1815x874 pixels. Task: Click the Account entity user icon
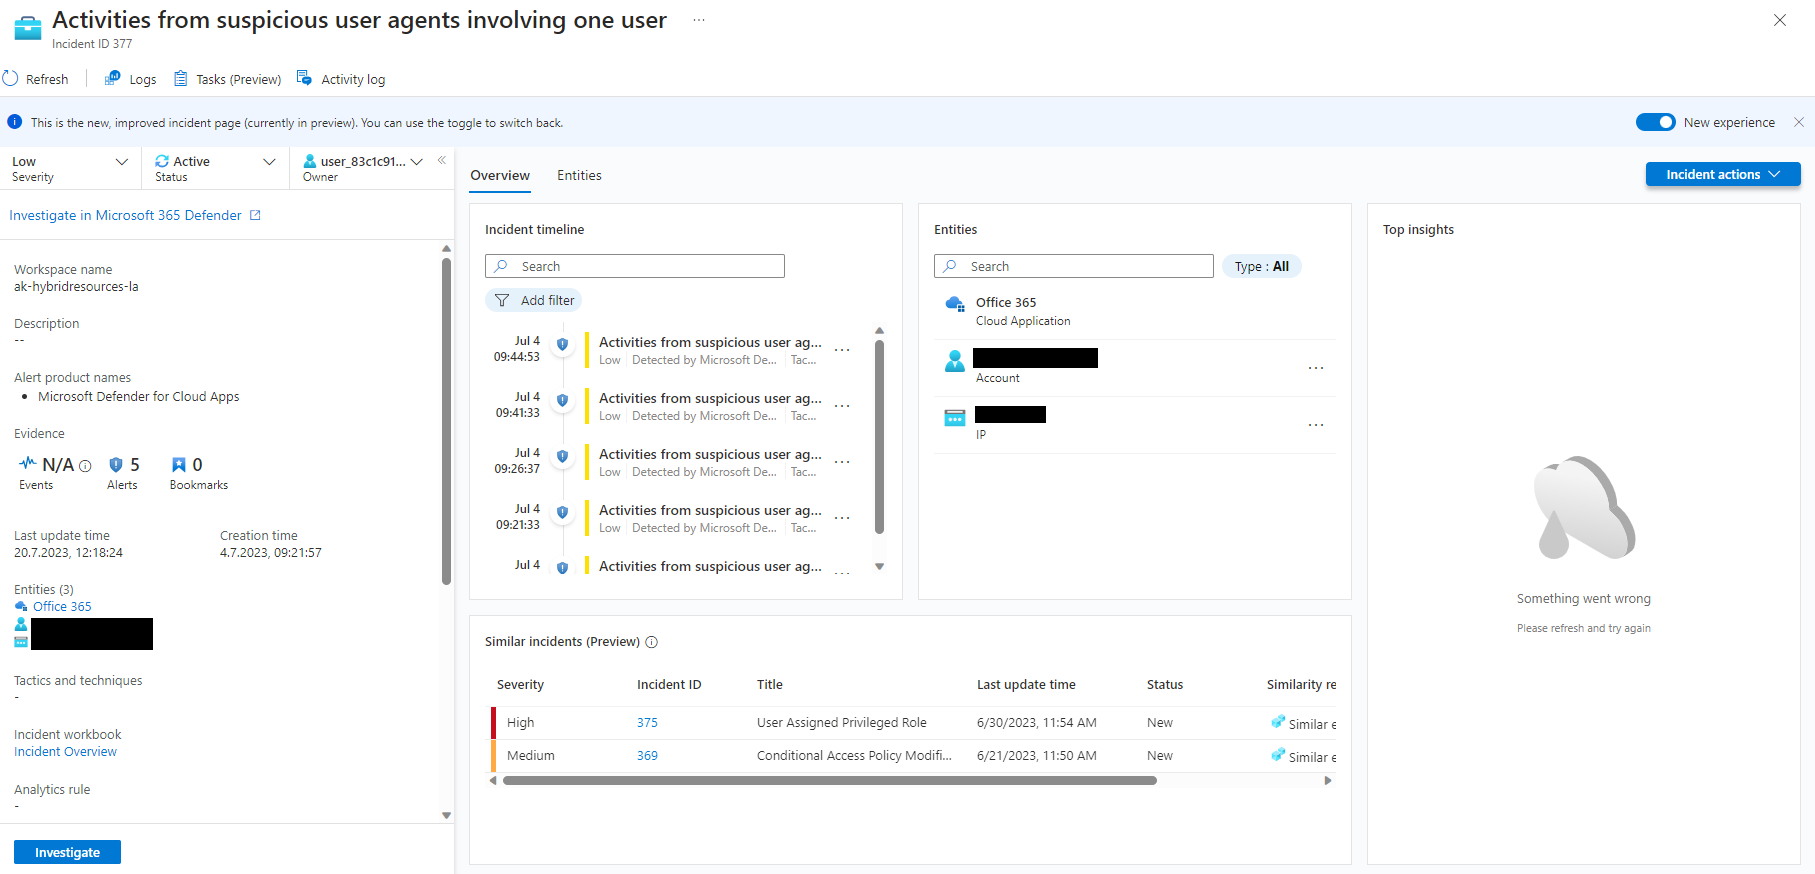[x=955, y=361]
